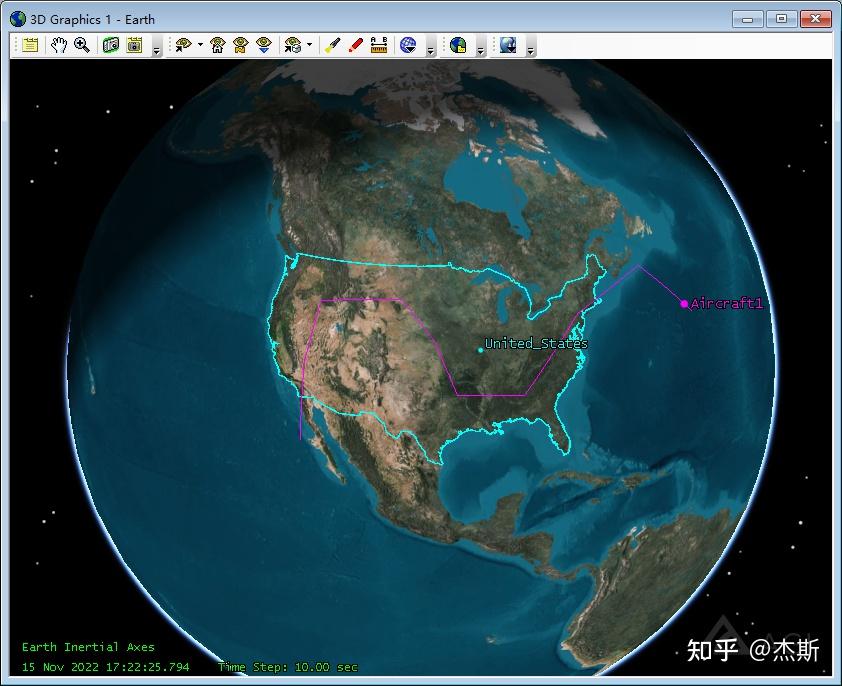Select the hand grab-globe tool

coord(59,45)
